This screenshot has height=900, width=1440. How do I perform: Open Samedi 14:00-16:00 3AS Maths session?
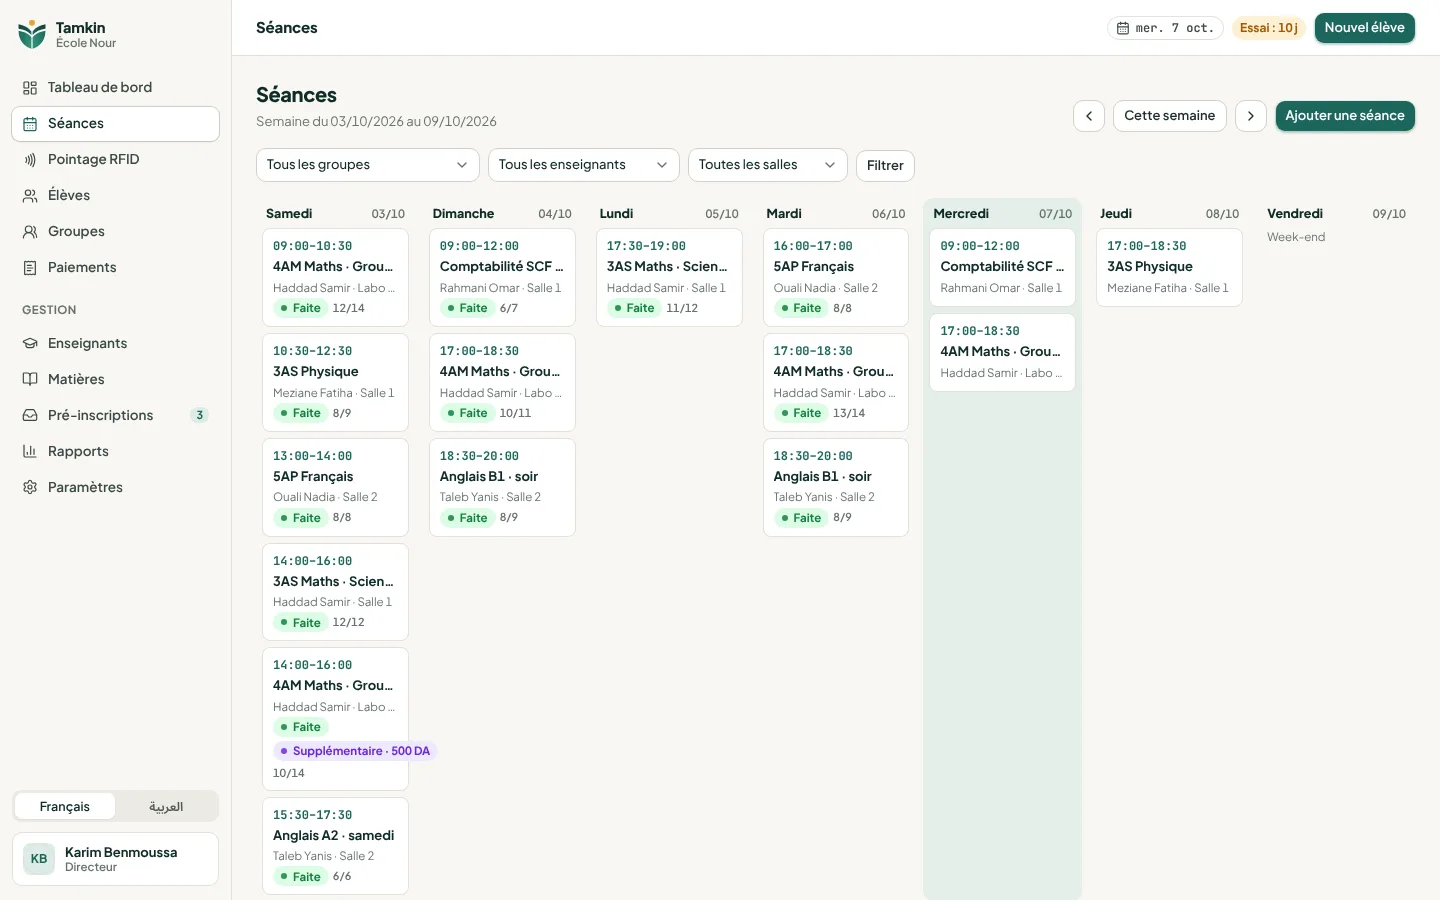(x=335, y=592)
